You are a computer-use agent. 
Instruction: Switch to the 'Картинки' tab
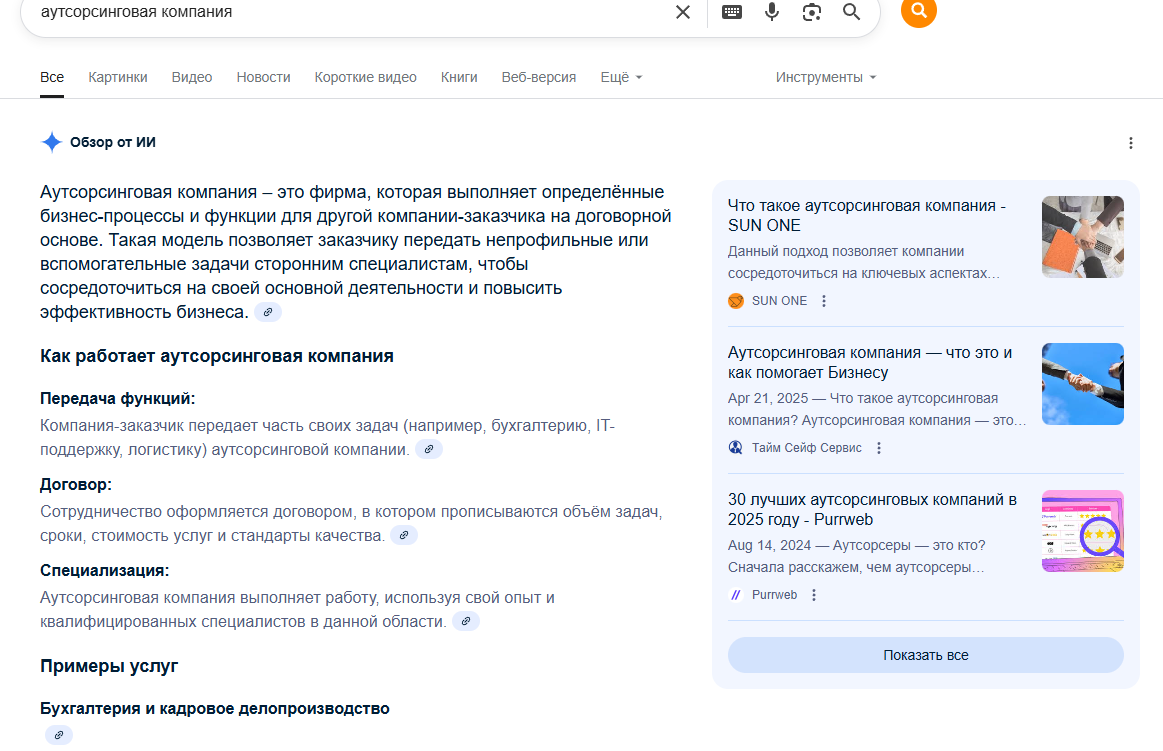click(118, 77)
